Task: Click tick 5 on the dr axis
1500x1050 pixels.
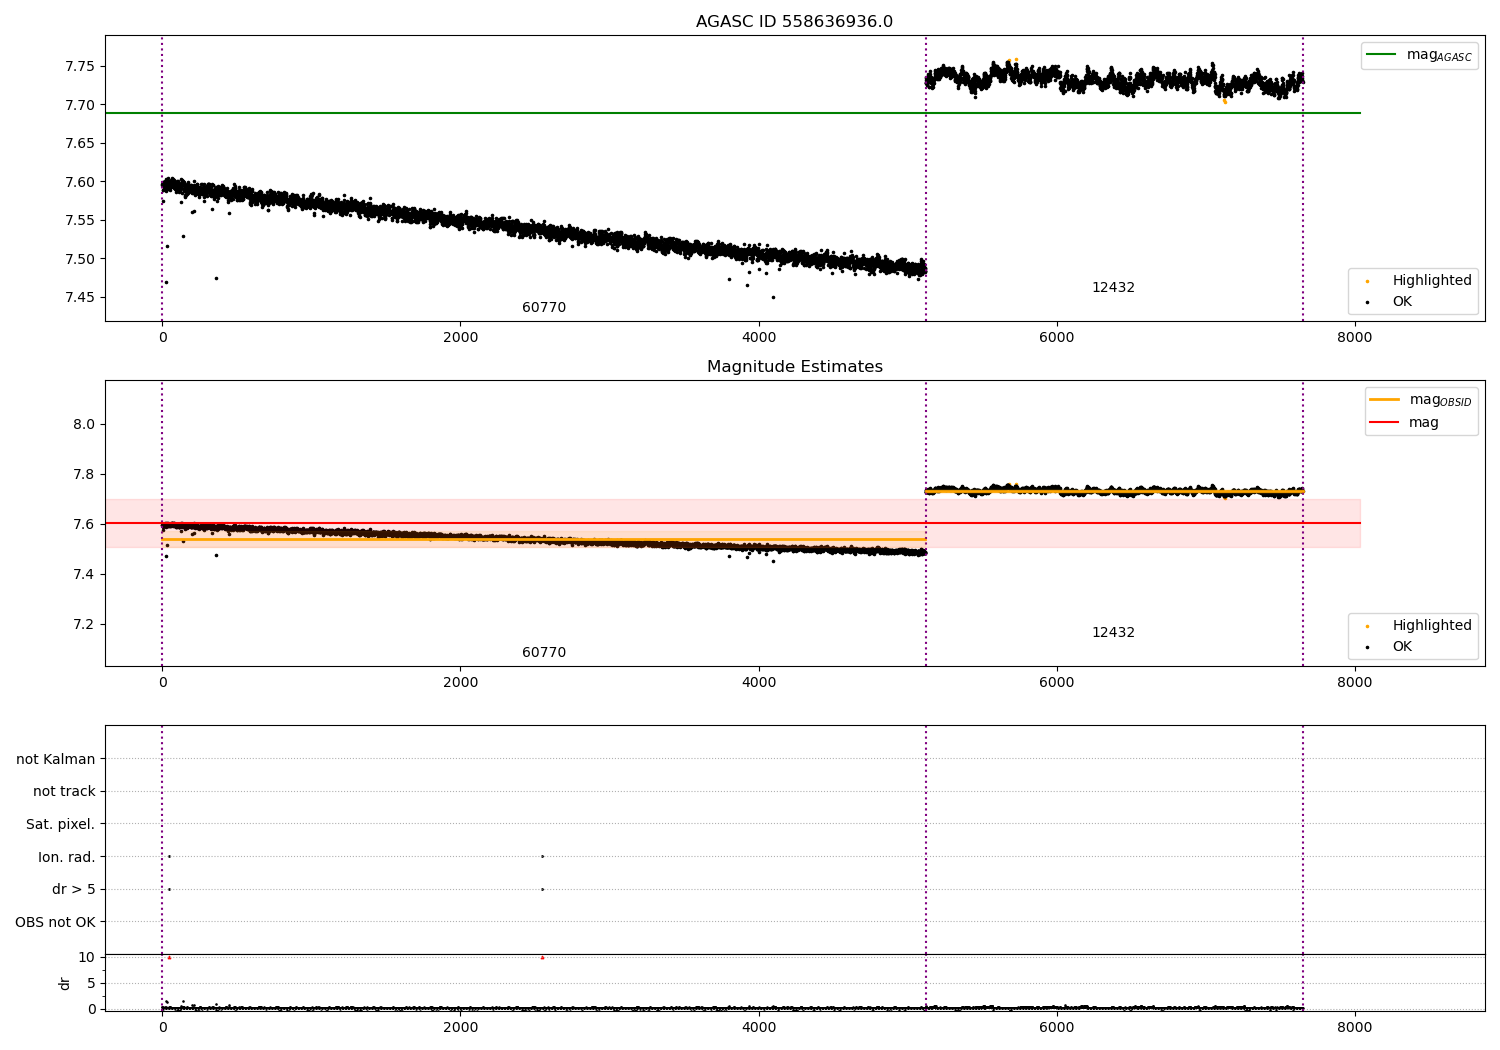Action: tap(91, 984)
